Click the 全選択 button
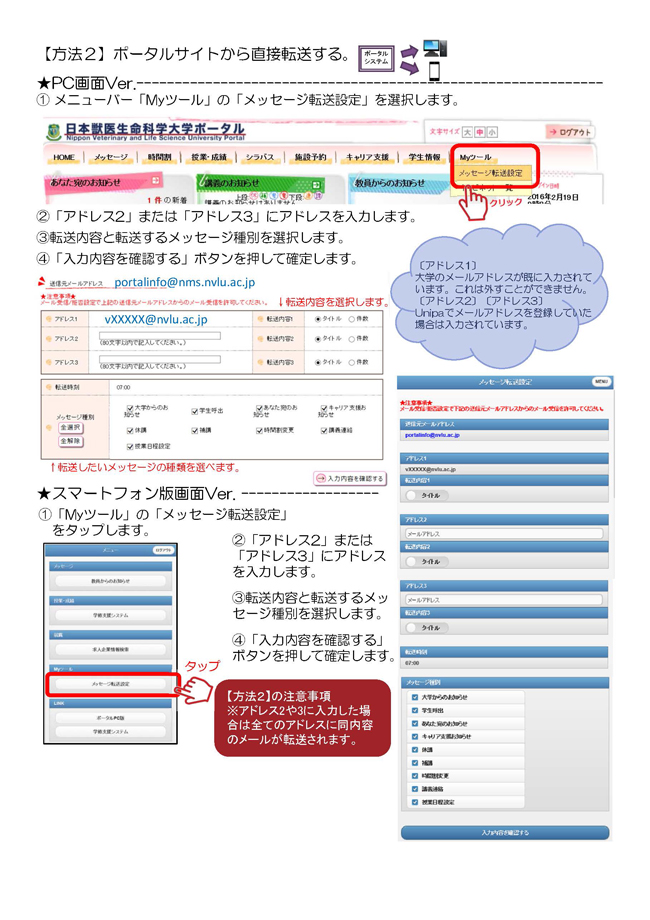Screen dimensions: 650x920 click(x=70, y=428)
